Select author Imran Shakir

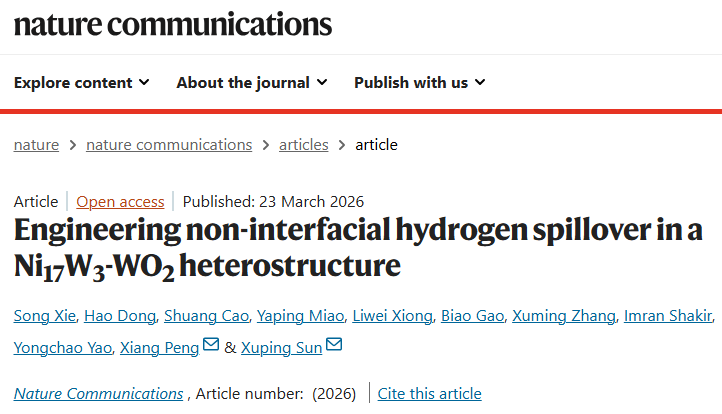pyautogui.click(x=668, y=317)
